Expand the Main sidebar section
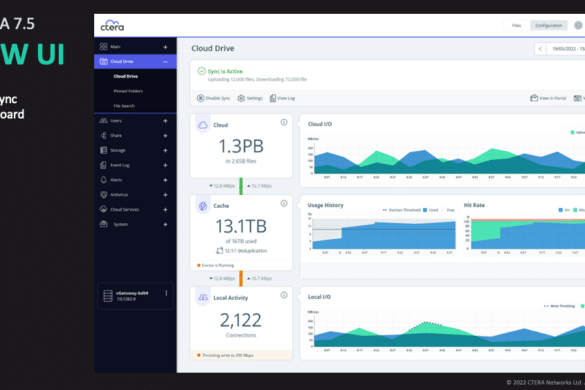585x390 pixels. coord(165,47)
